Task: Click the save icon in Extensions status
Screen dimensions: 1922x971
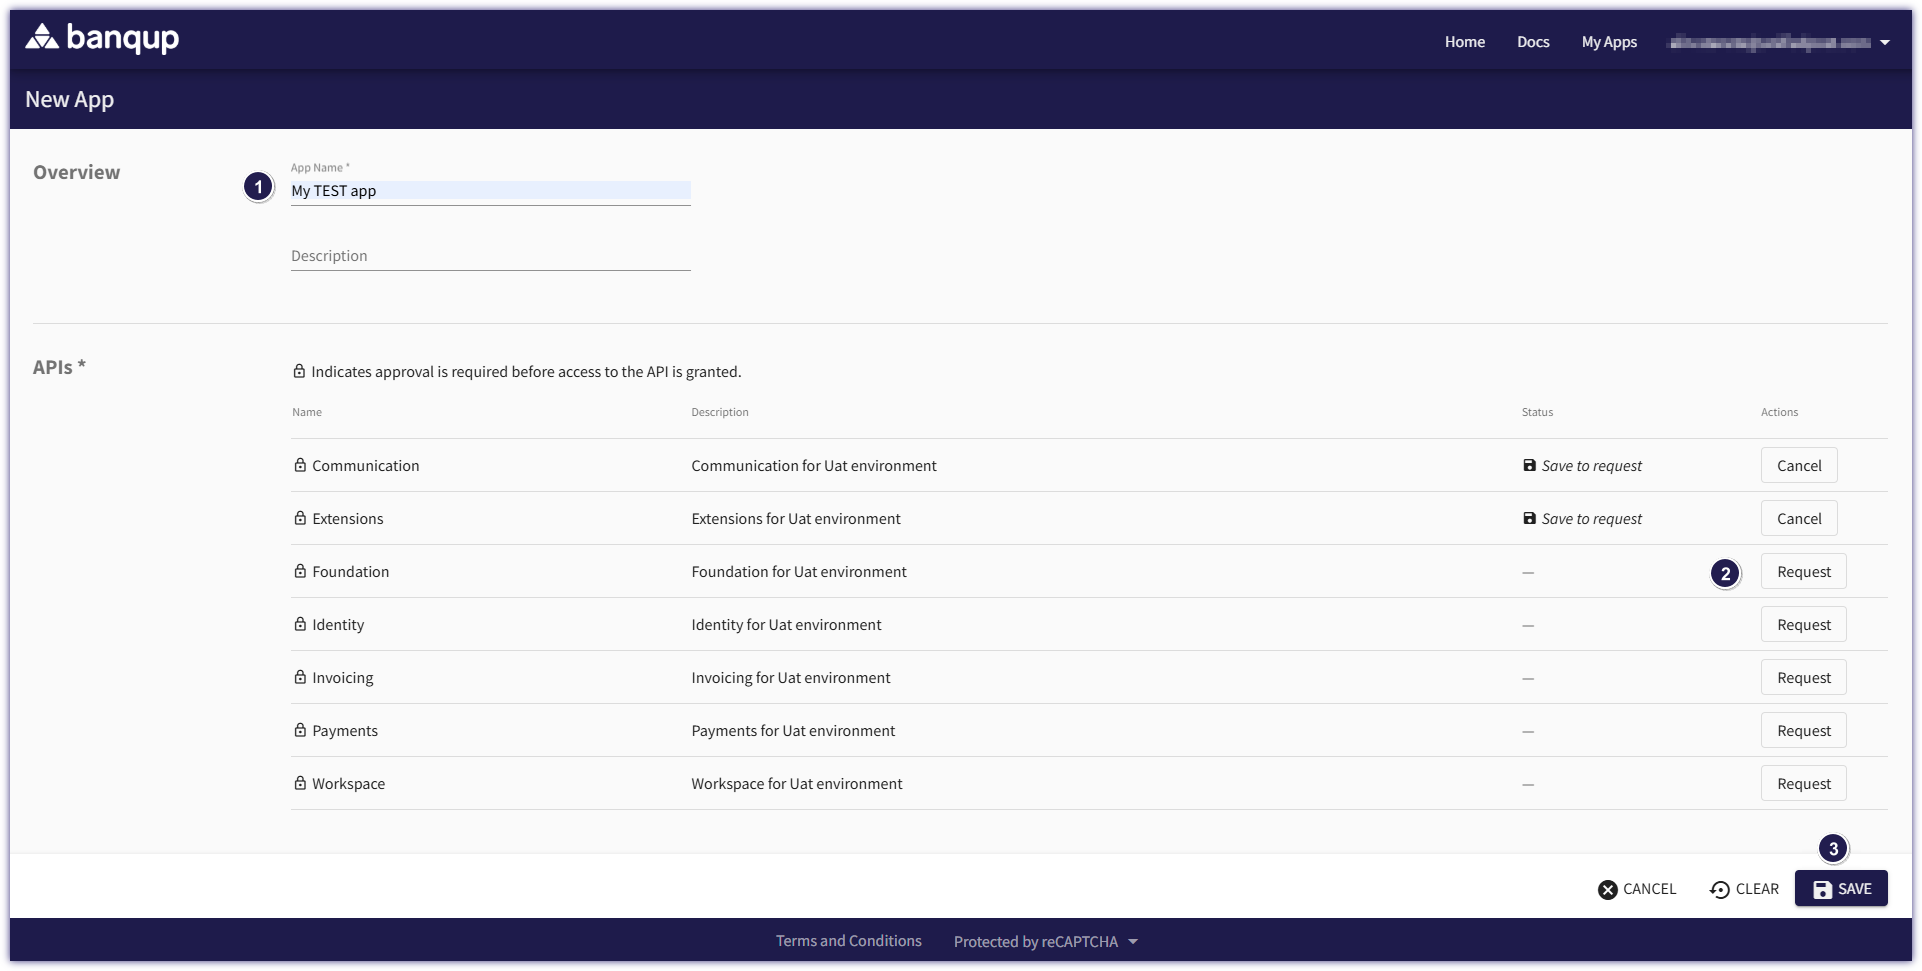Action: pyautogui.click(x=1529, y=518)
